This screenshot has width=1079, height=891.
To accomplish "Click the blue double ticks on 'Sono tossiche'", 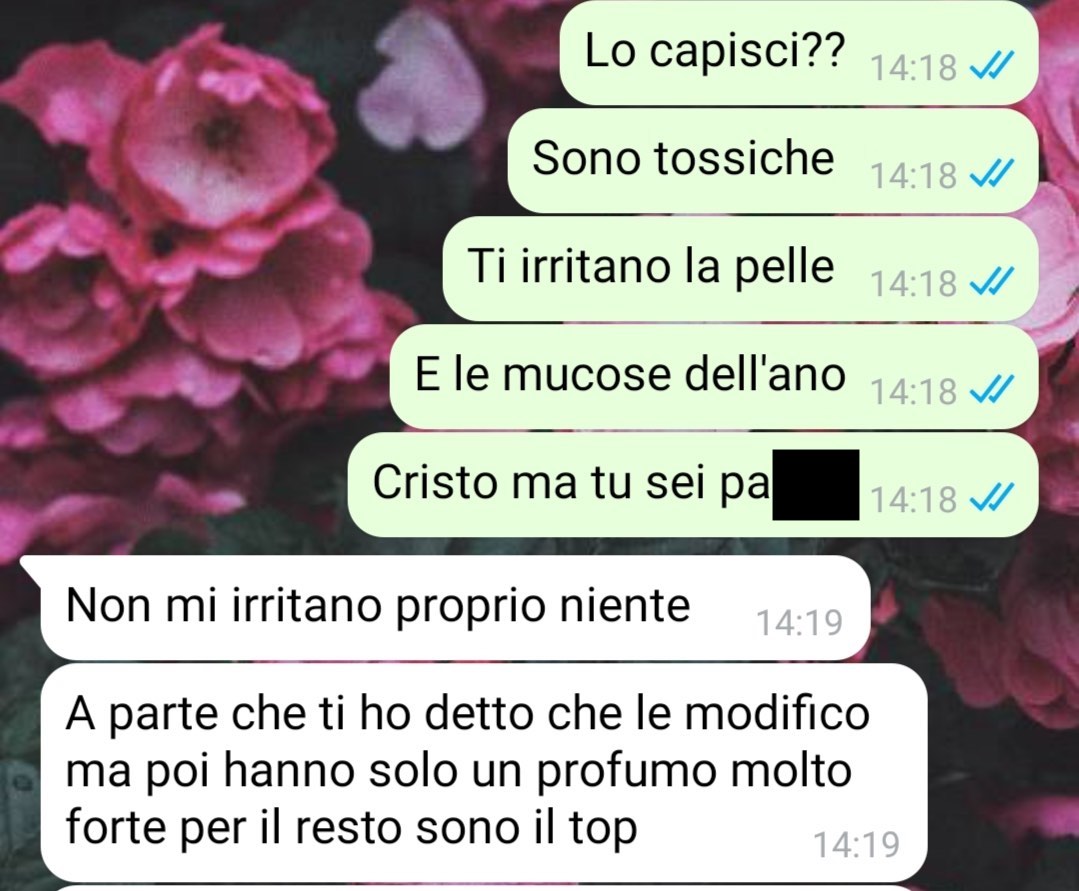I will pos(991,174).
